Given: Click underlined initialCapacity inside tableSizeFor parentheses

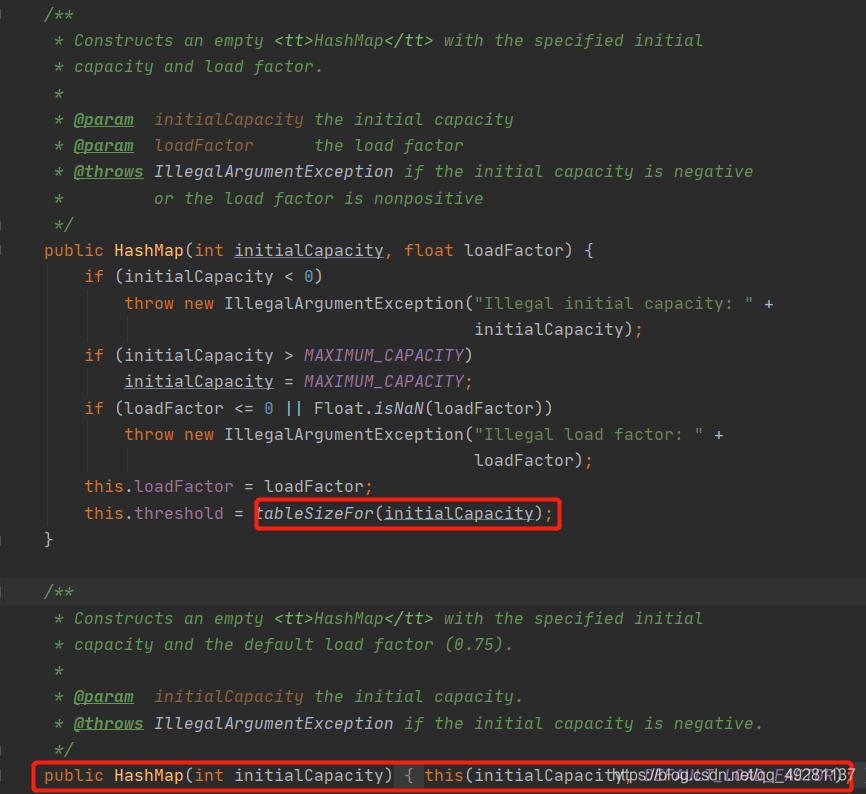Looking at the screenshot, I should (459, 514).
